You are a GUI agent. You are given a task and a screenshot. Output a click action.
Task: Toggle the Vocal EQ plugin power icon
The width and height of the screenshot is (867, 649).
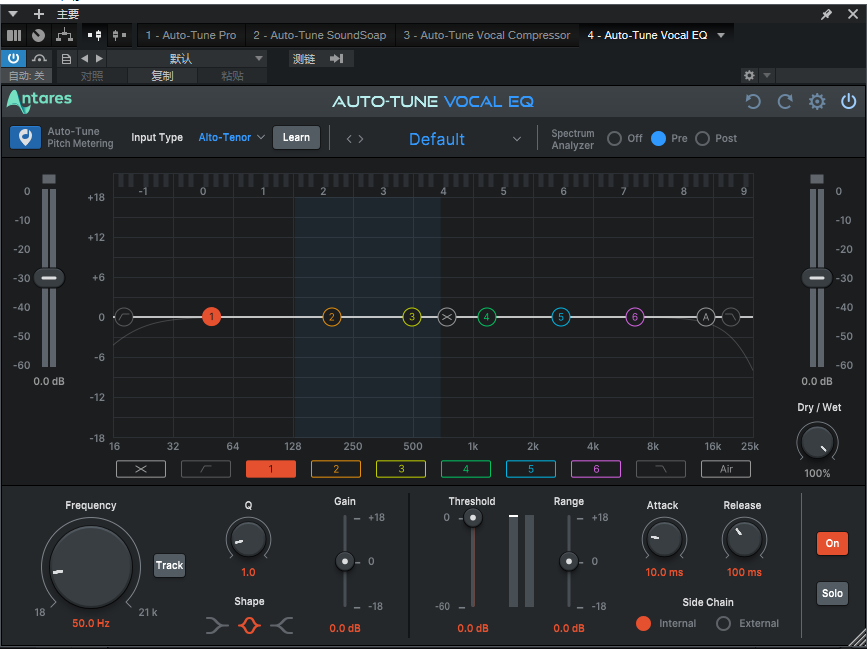tap(848, 102)
